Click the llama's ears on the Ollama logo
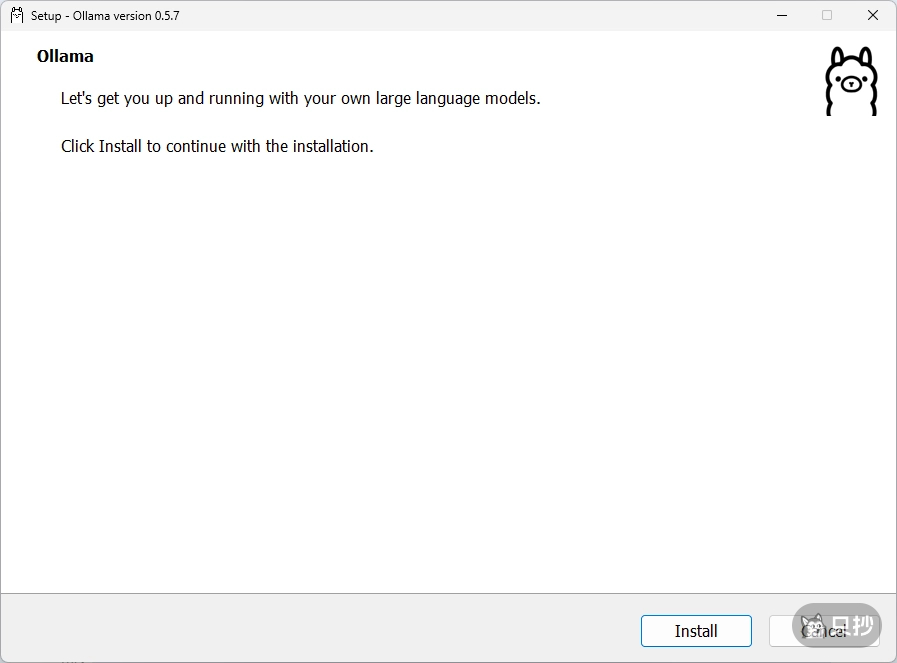 click(x=850, y=56)
